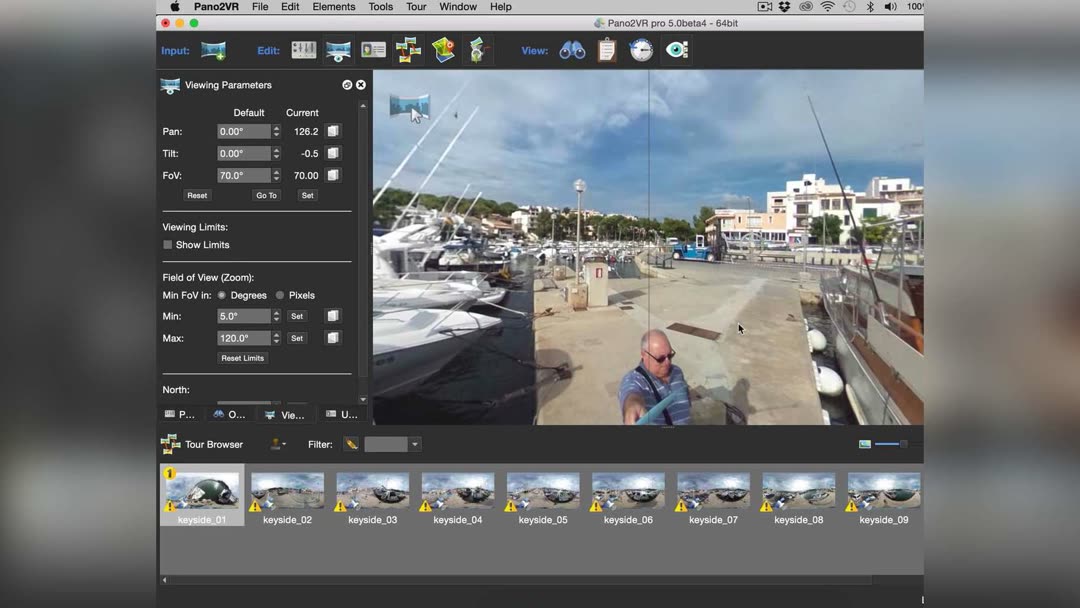Click the eye viewer settings icon
This screenshot has height=608, width=1080.
(677, 51)
